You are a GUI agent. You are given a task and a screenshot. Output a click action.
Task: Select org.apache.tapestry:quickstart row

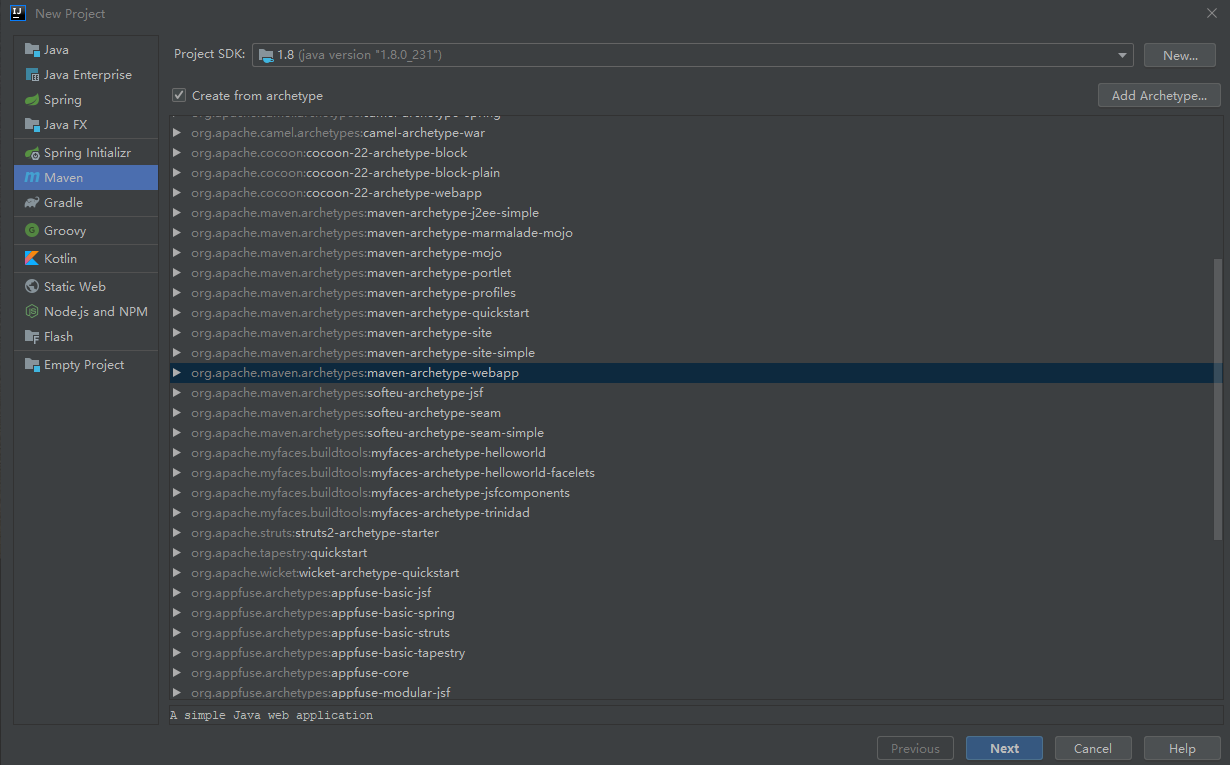click(x=695, y=553)
